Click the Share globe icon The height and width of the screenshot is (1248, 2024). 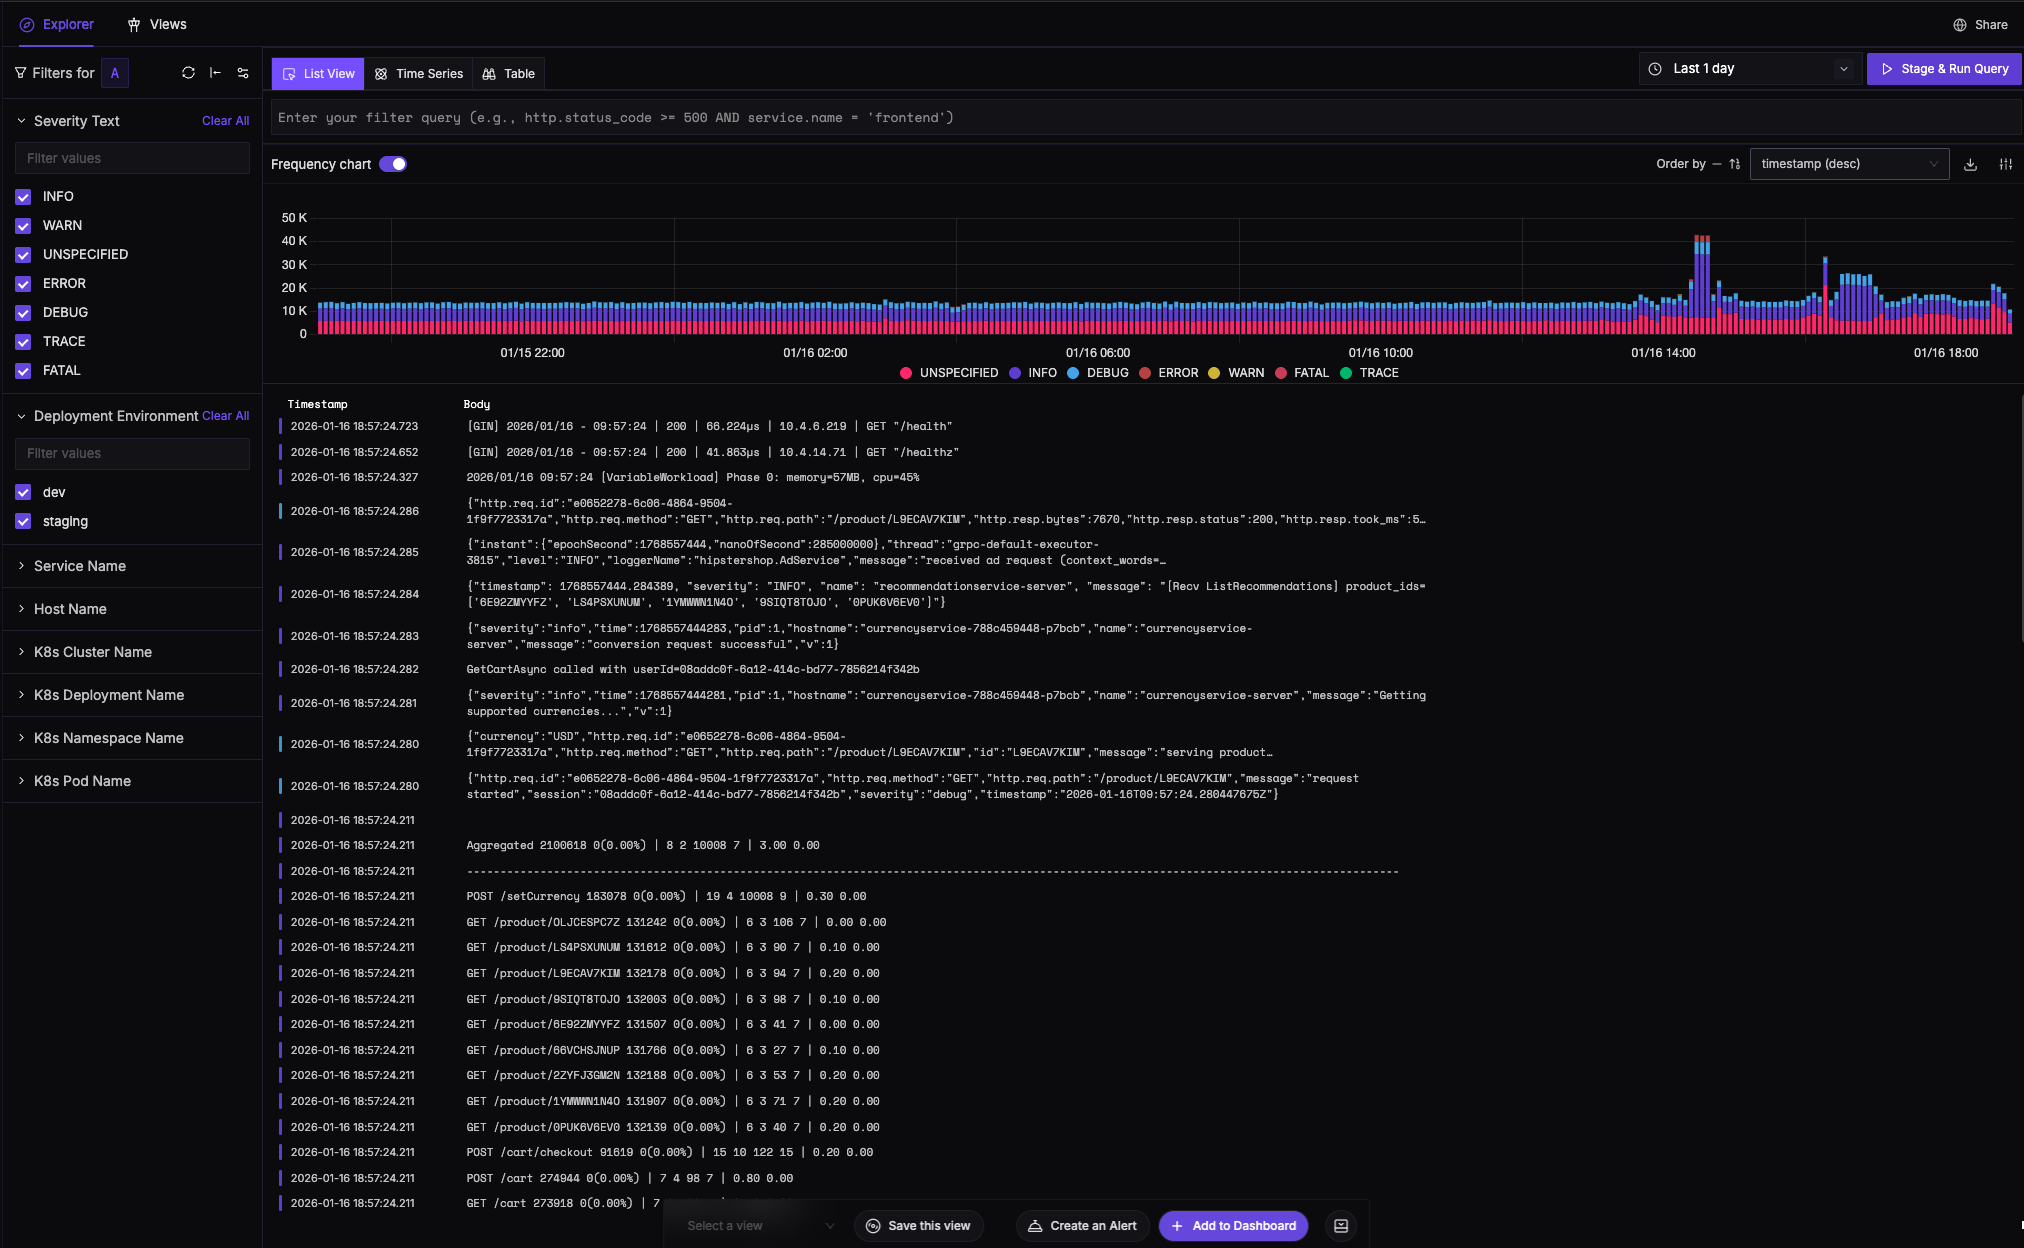(x=1959, y=25)
